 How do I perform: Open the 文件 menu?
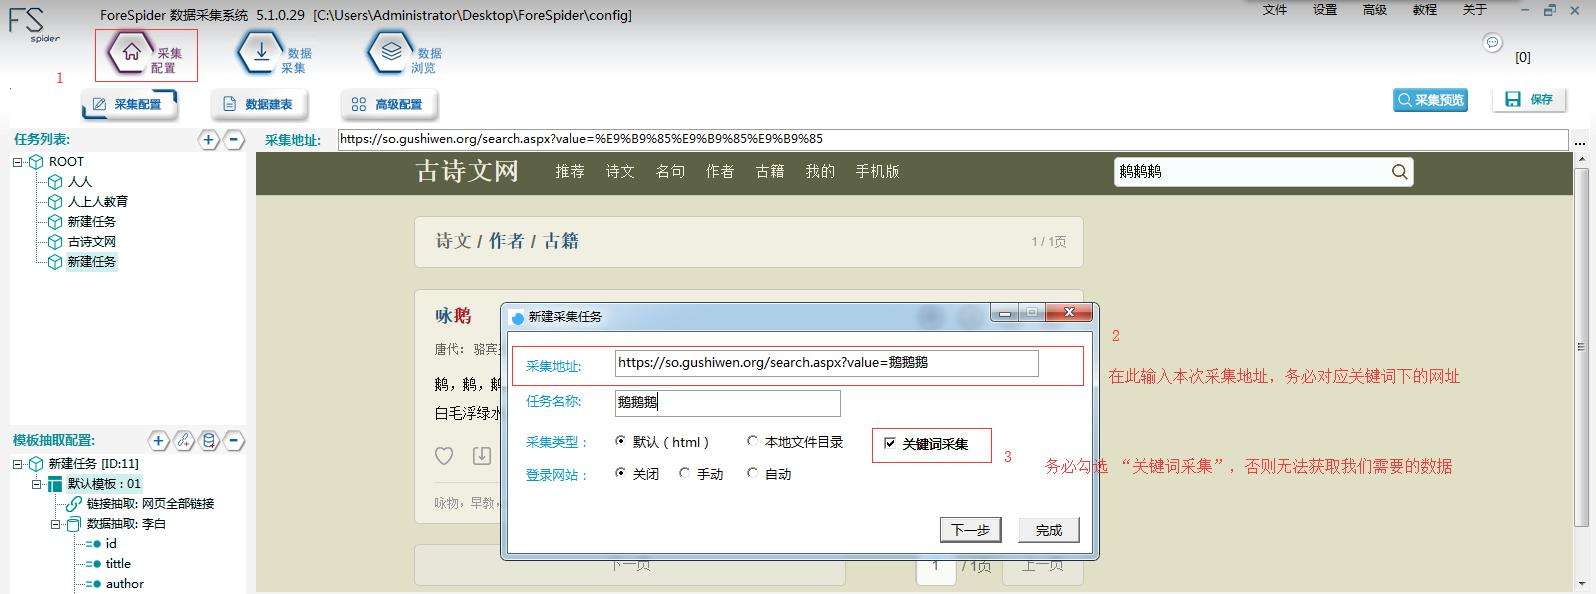(1275, 10)
